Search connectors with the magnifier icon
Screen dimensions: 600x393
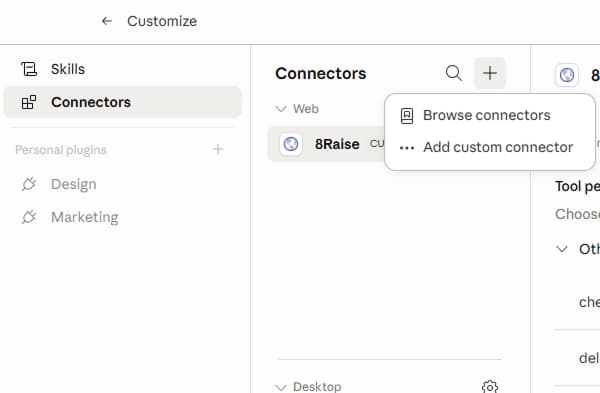coord(454,73)
